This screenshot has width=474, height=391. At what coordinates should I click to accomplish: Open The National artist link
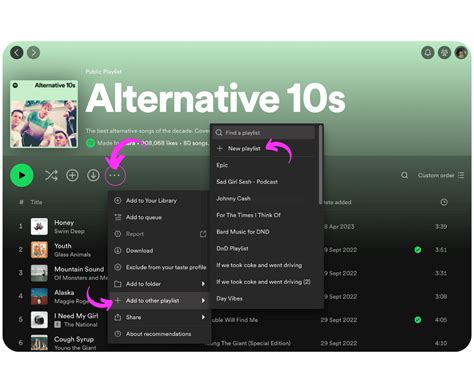(81, 324)
